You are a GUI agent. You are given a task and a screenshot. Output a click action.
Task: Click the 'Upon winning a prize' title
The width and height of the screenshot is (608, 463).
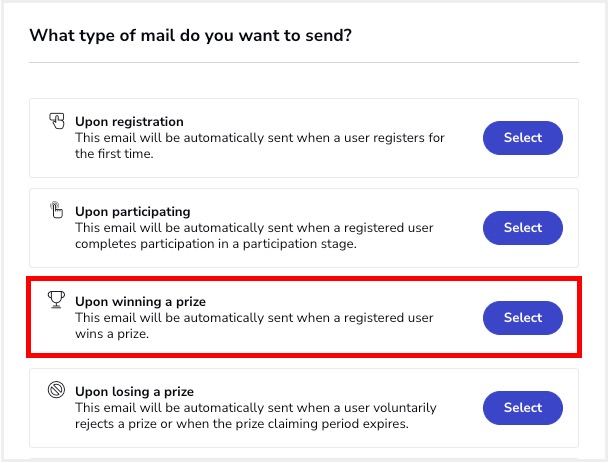click(x=140, y=300)
